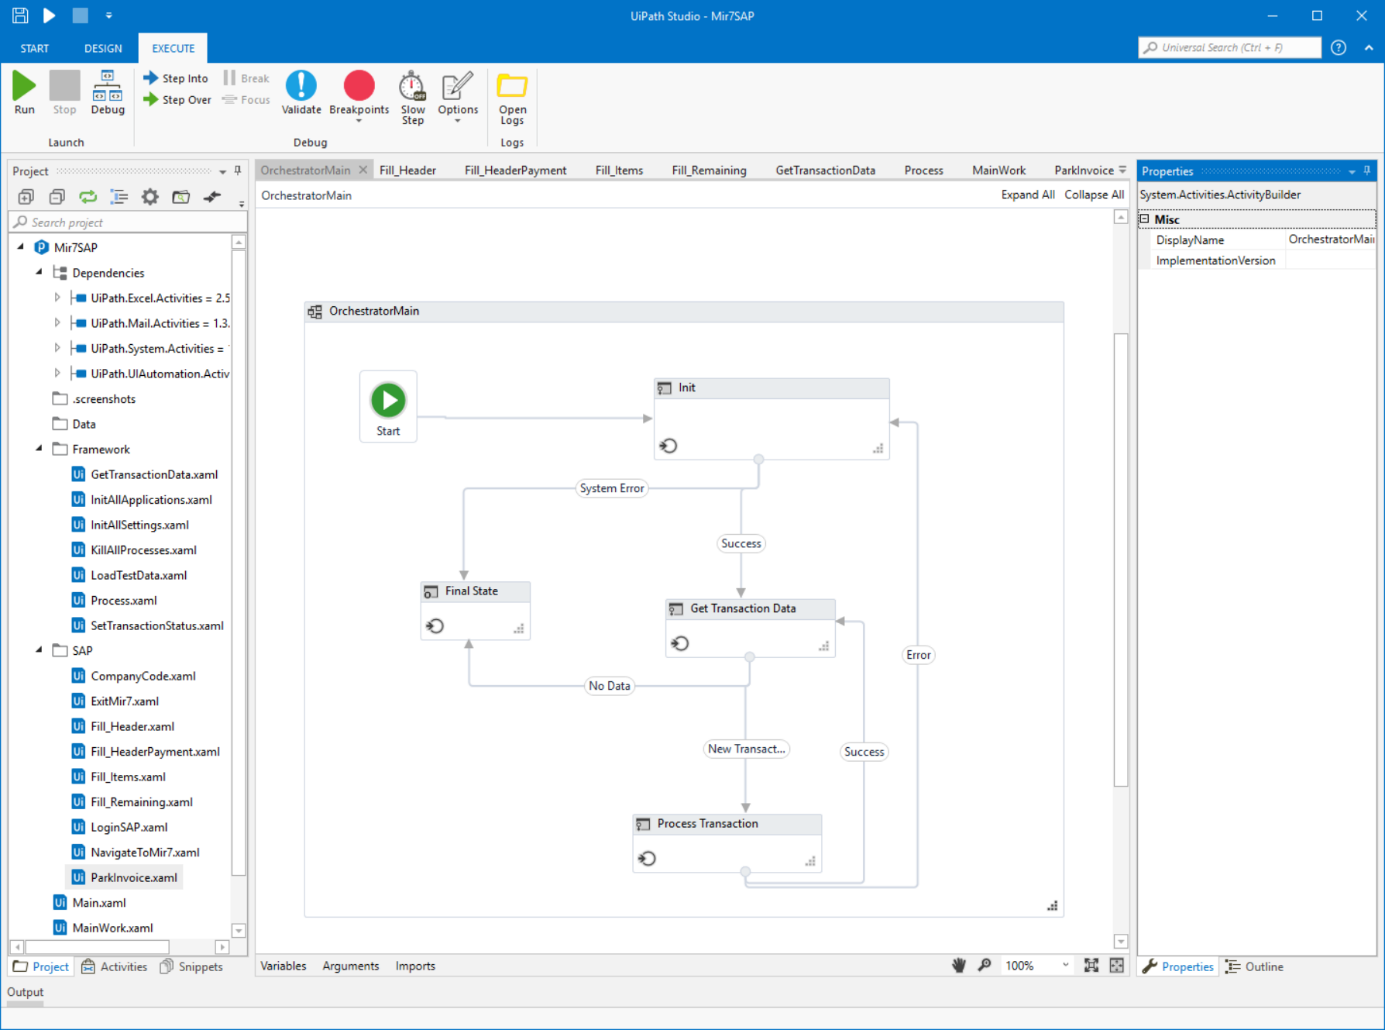Open the Fill_Header document tab
Screen dimensions: 1385x1030
pos(408,170)
